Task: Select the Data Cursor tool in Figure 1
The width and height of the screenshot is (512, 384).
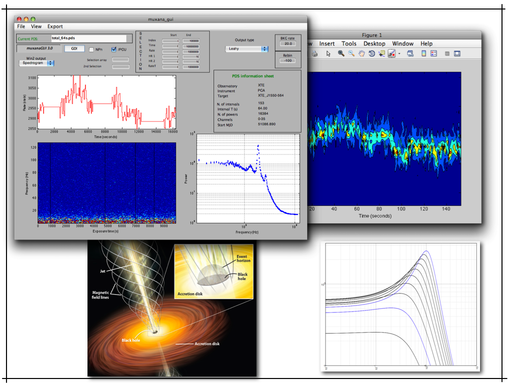Action: point(382,53)
